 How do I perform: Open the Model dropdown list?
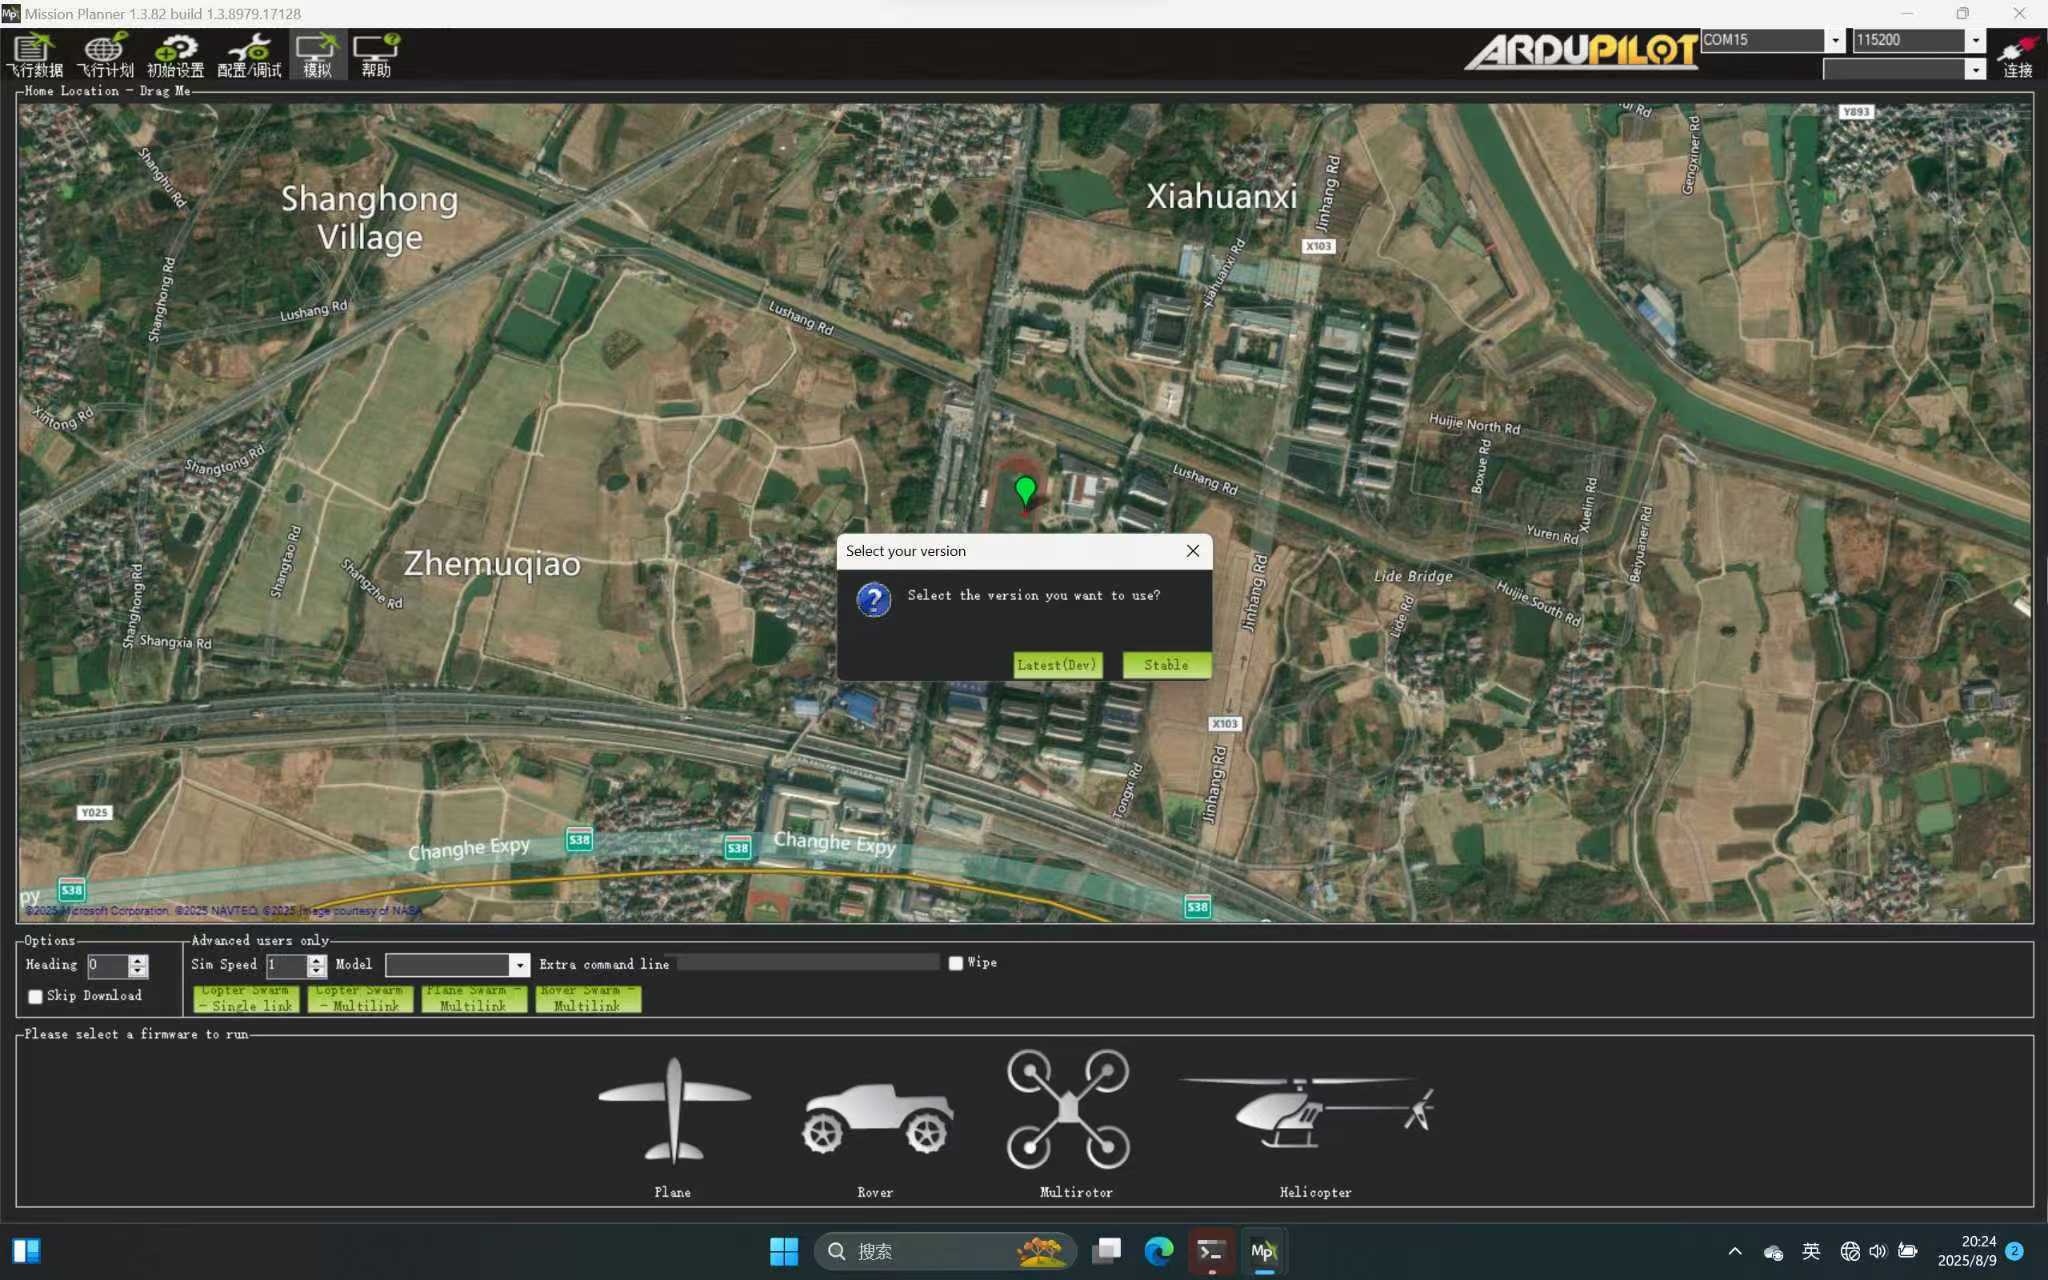519,965
